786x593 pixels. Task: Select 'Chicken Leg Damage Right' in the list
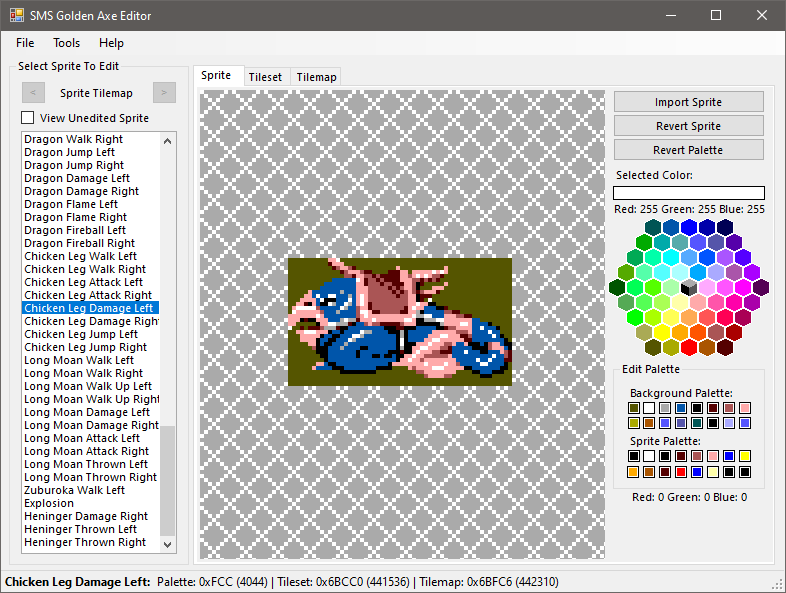pyautogui.click(x=91, y=321)
